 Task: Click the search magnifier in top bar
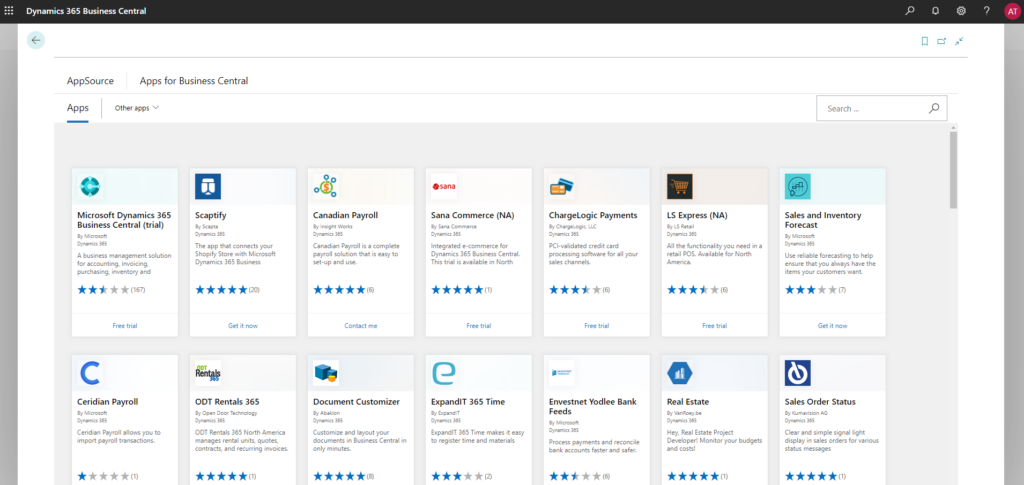click(x=910, y=11)
